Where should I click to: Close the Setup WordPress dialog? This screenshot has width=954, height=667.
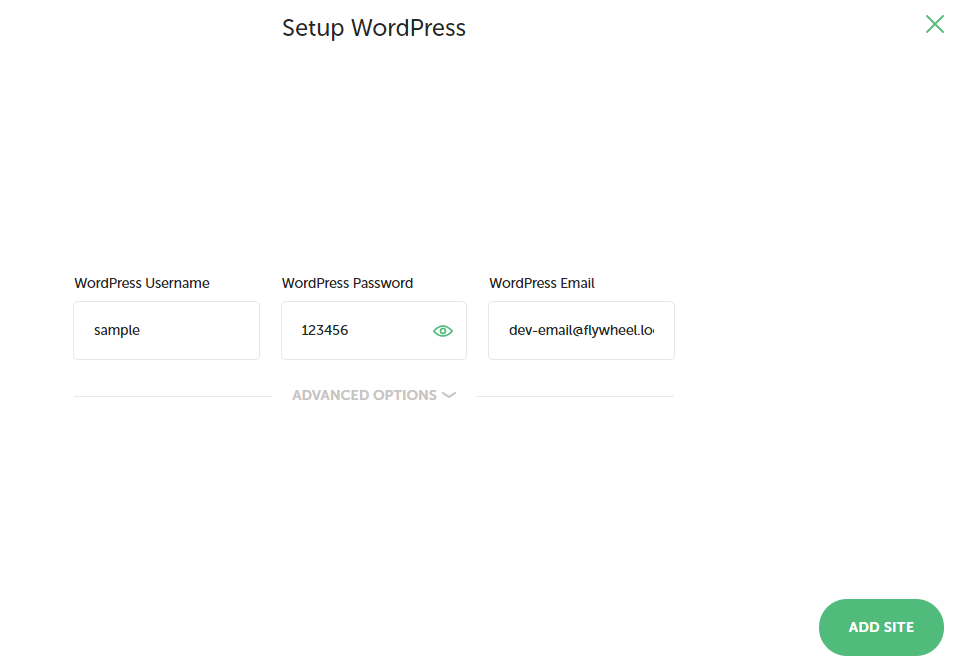935,24
